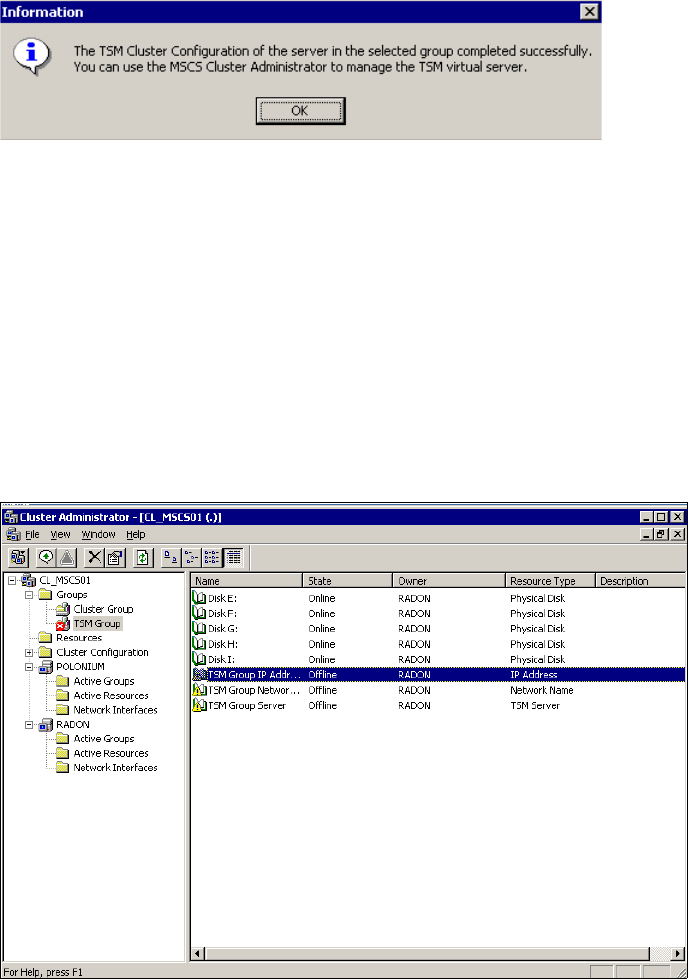
Task: Collapse the Groups folder in tree
Action: [x=29, y=595]
